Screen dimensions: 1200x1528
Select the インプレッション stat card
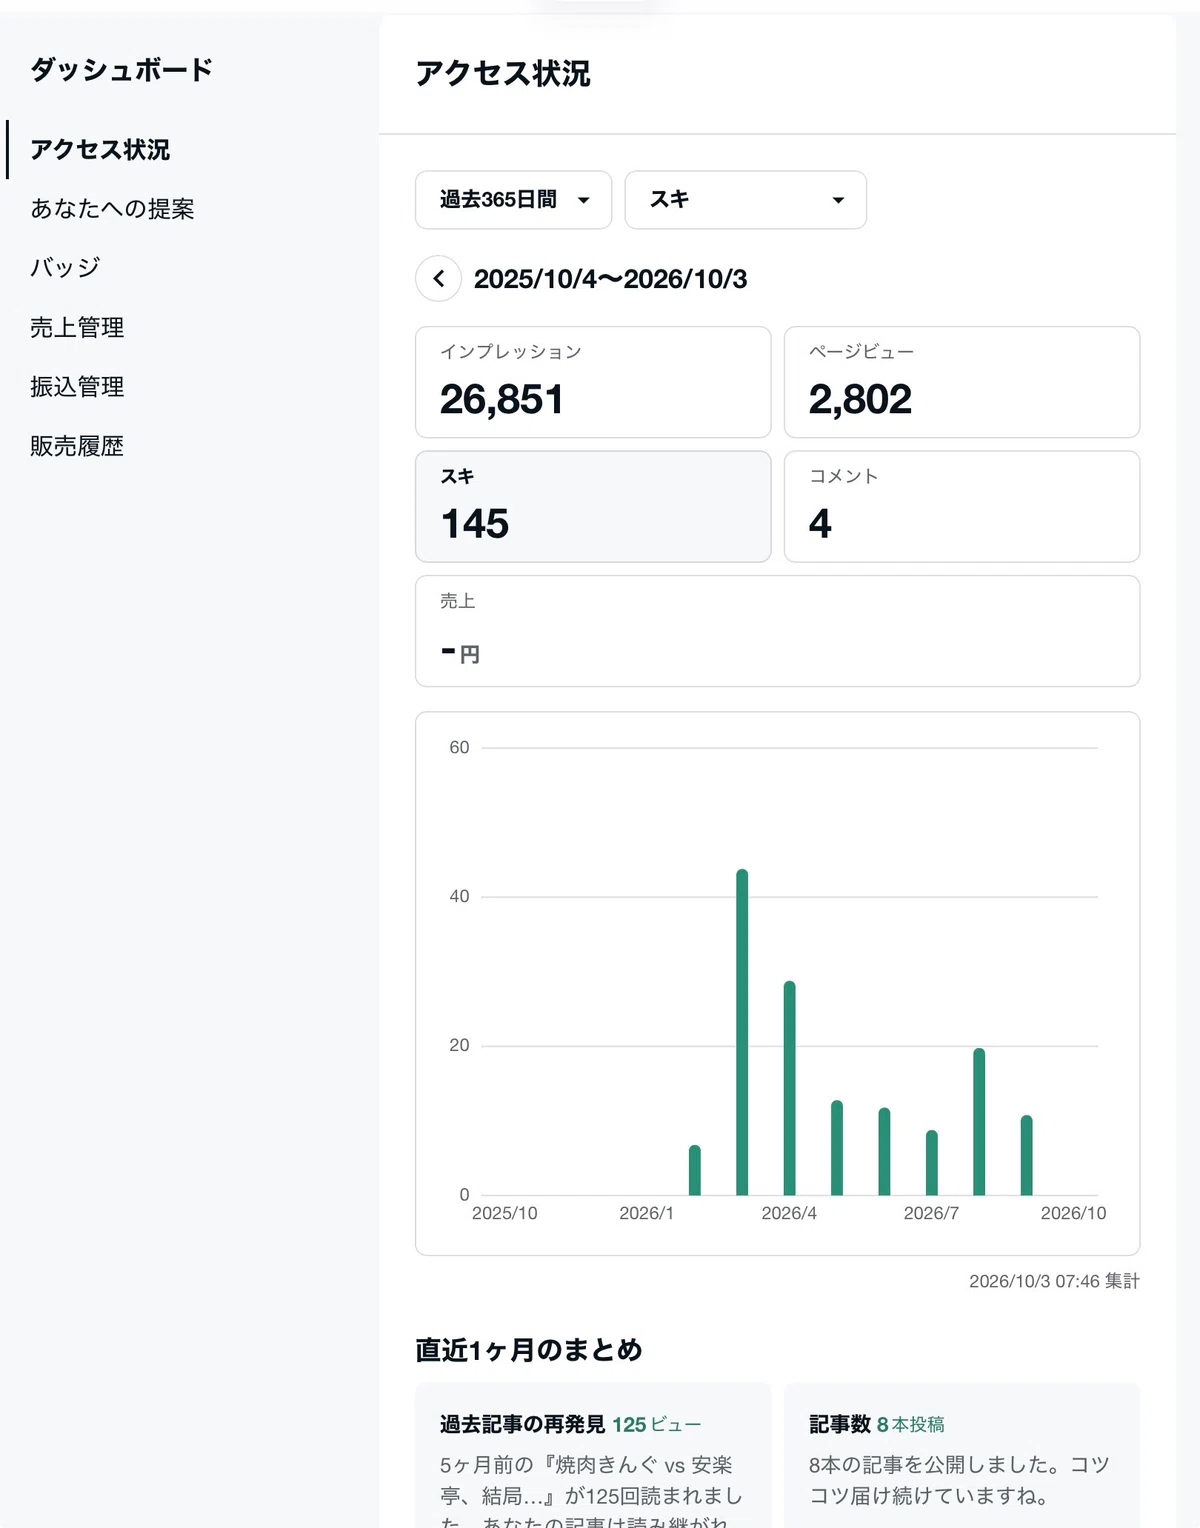point(593,382)
